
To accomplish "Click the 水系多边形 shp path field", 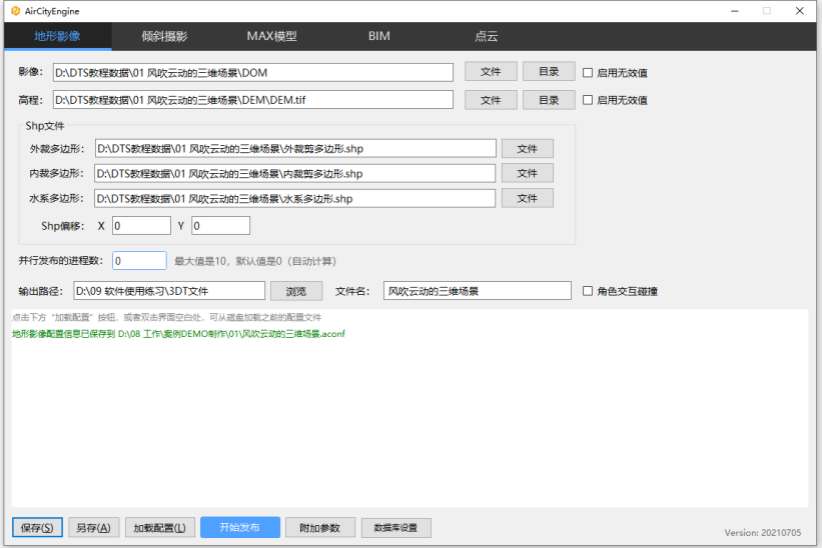I will click(295, 198).
